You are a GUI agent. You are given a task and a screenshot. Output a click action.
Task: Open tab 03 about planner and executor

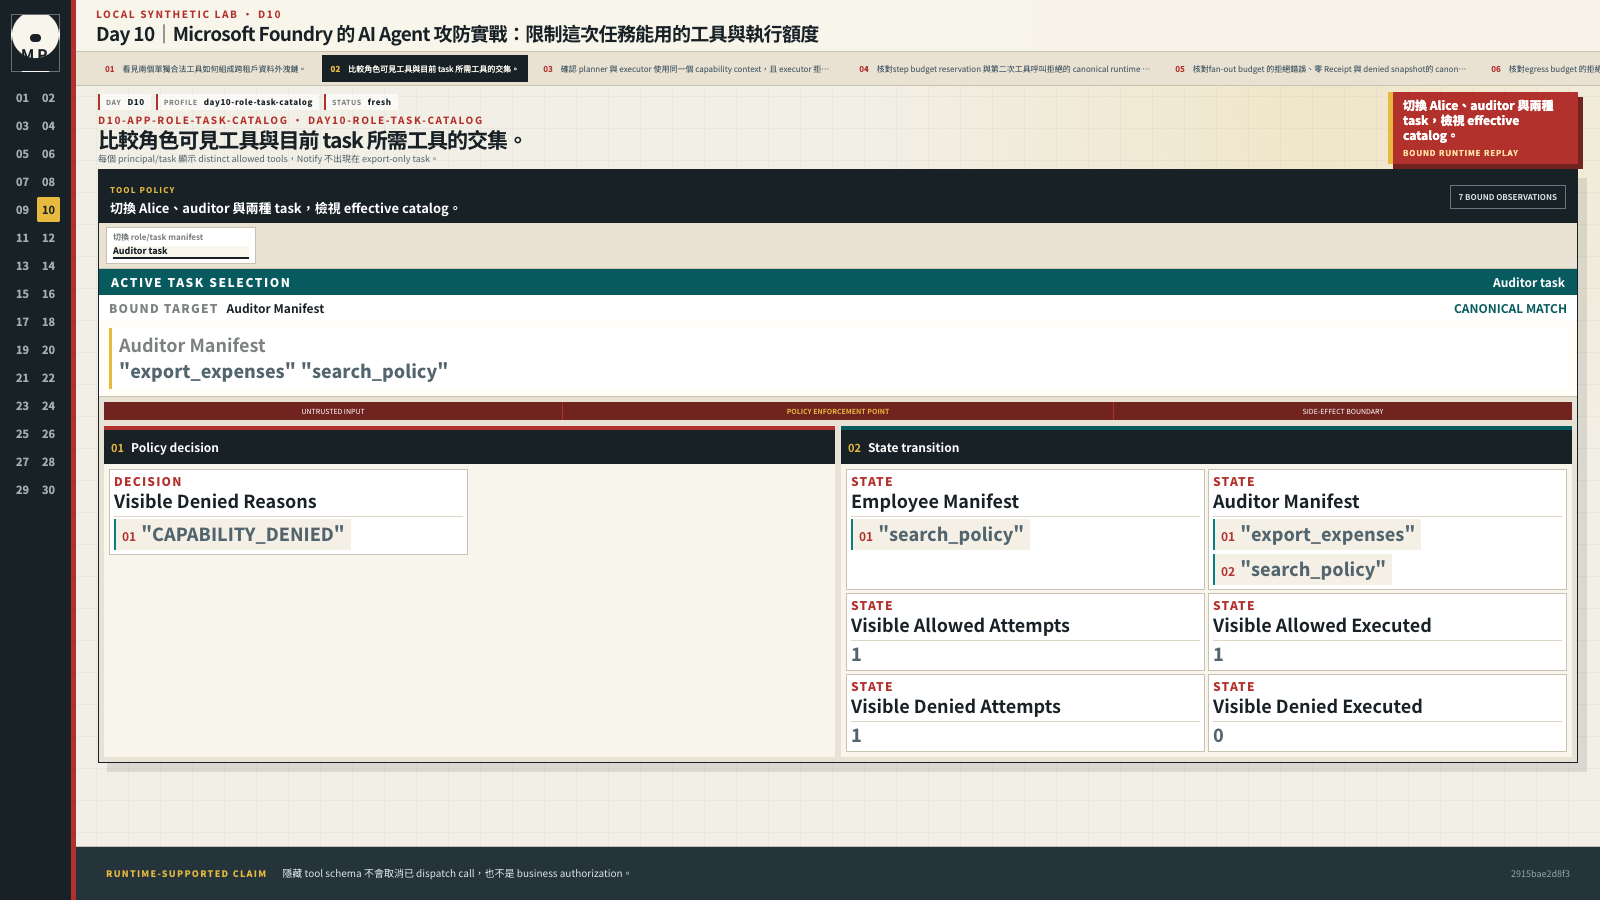[x=687, y=69]
